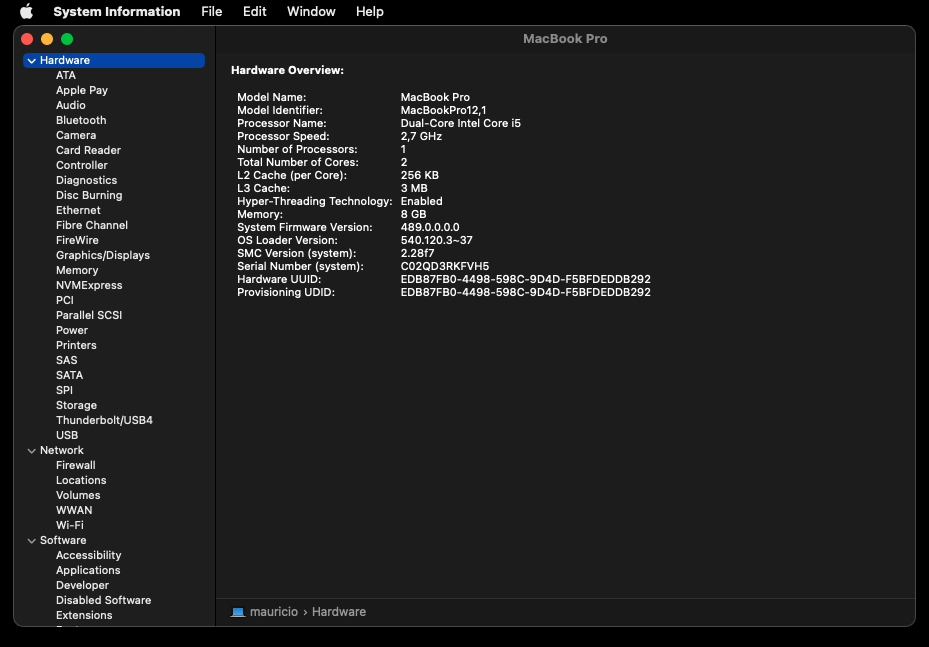Open the File menu
The width and height of the screenshot is (929, 647).
[x=211, y=12]
